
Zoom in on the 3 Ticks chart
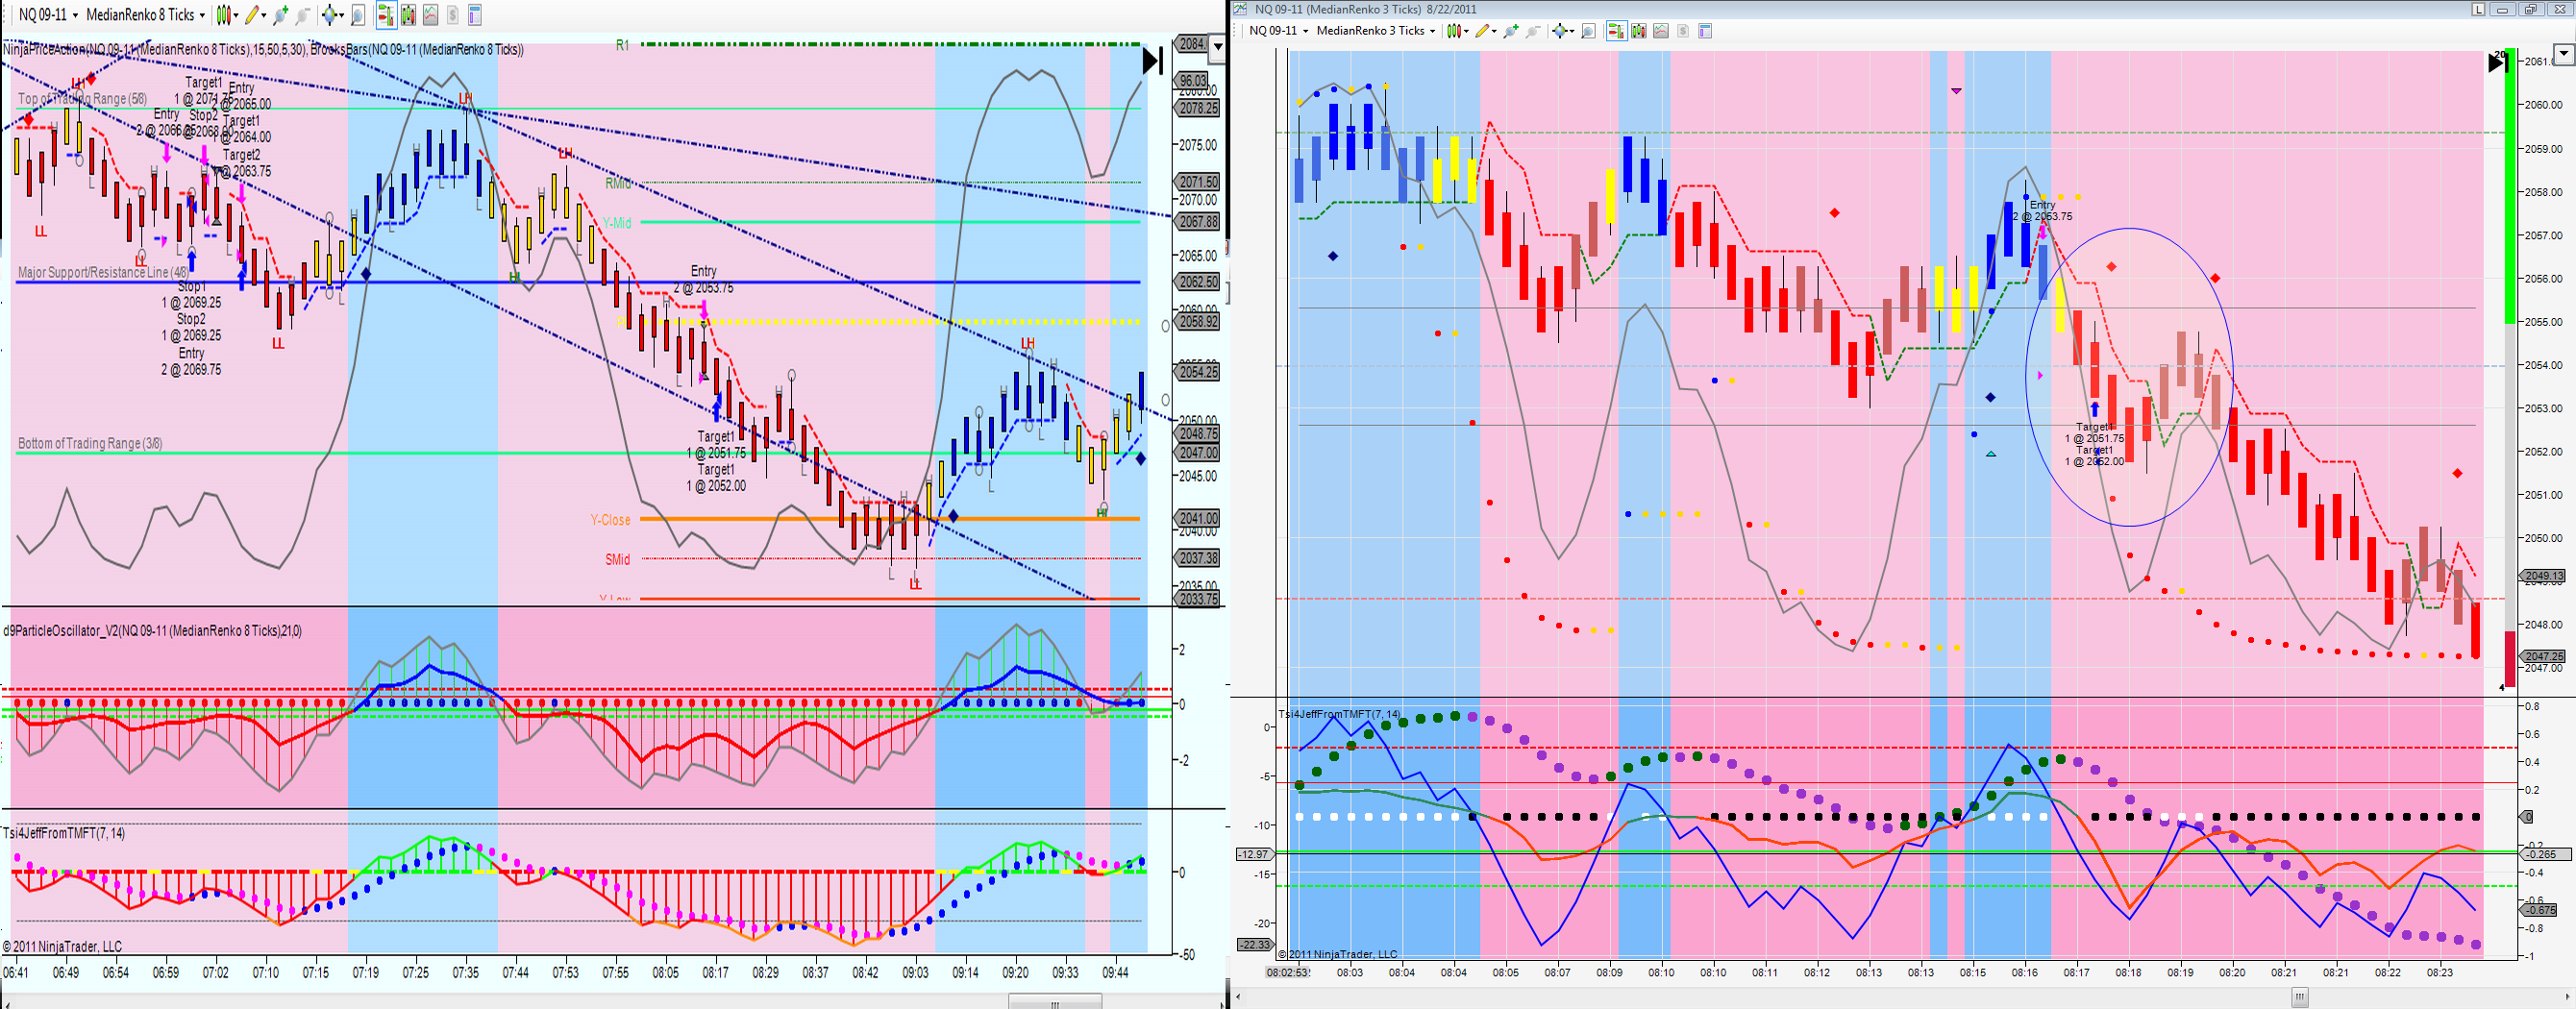(1510, 31)
